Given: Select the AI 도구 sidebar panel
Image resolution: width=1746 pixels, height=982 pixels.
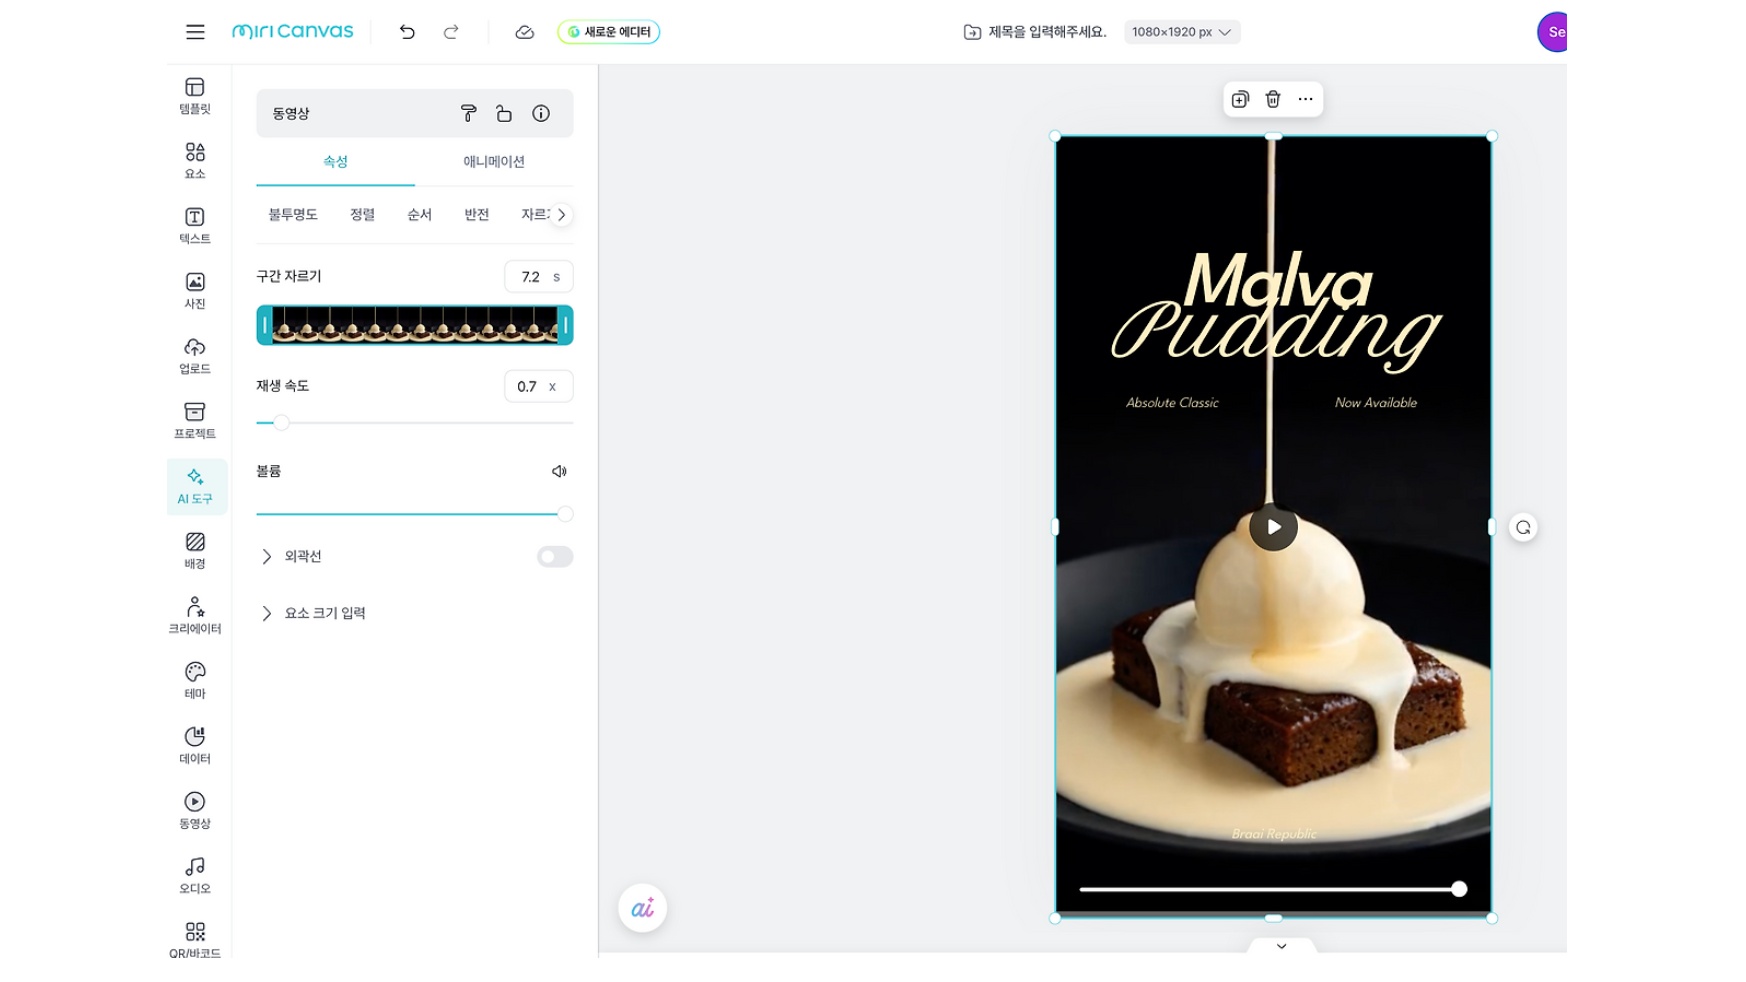Looking at the screenshot, I should click(196, 486).
